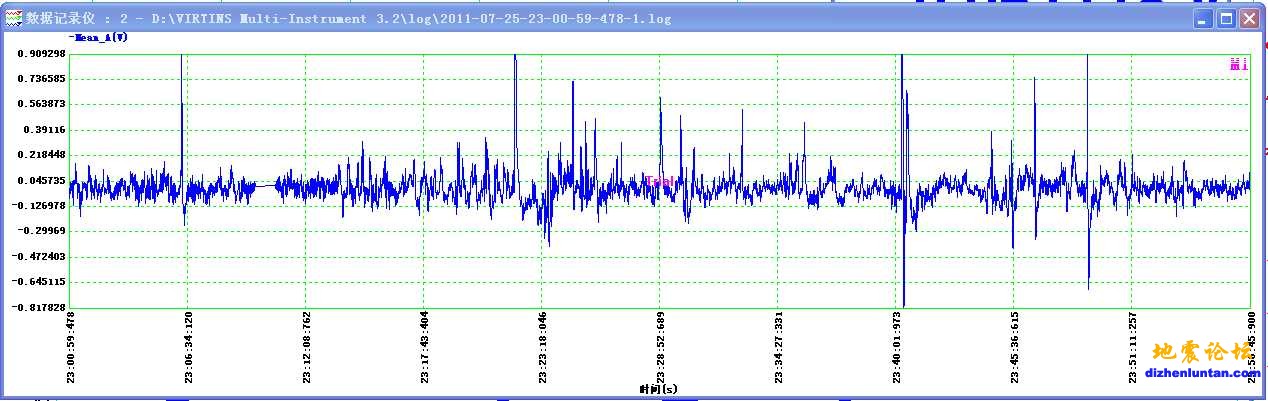This screenshot has height=401, width=1268.
Task: Click the 时间(s) X-axis title
Action: (658, 389)
